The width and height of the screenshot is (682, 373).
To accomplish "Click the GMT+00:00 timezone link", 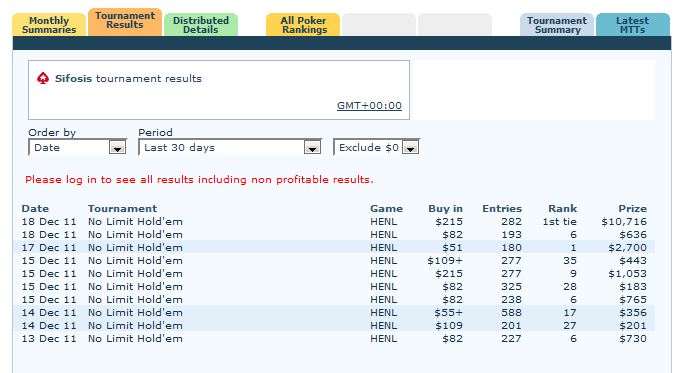I will coord(369,106).
